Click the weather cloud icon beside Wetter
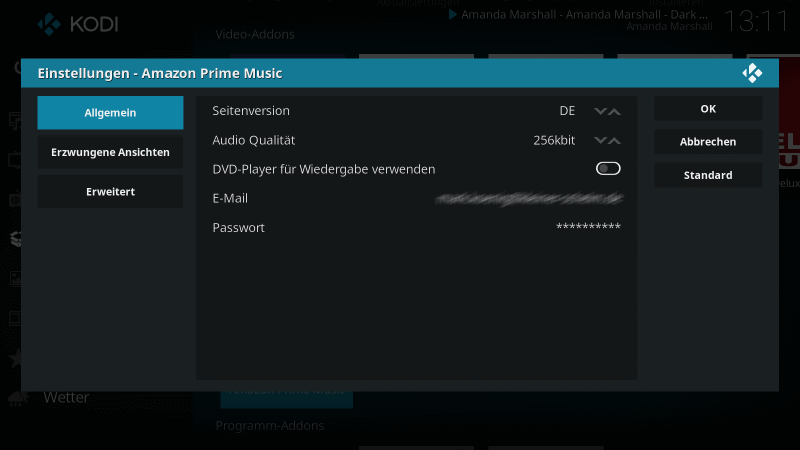This screenshot has width=800, height=450. 18,398
